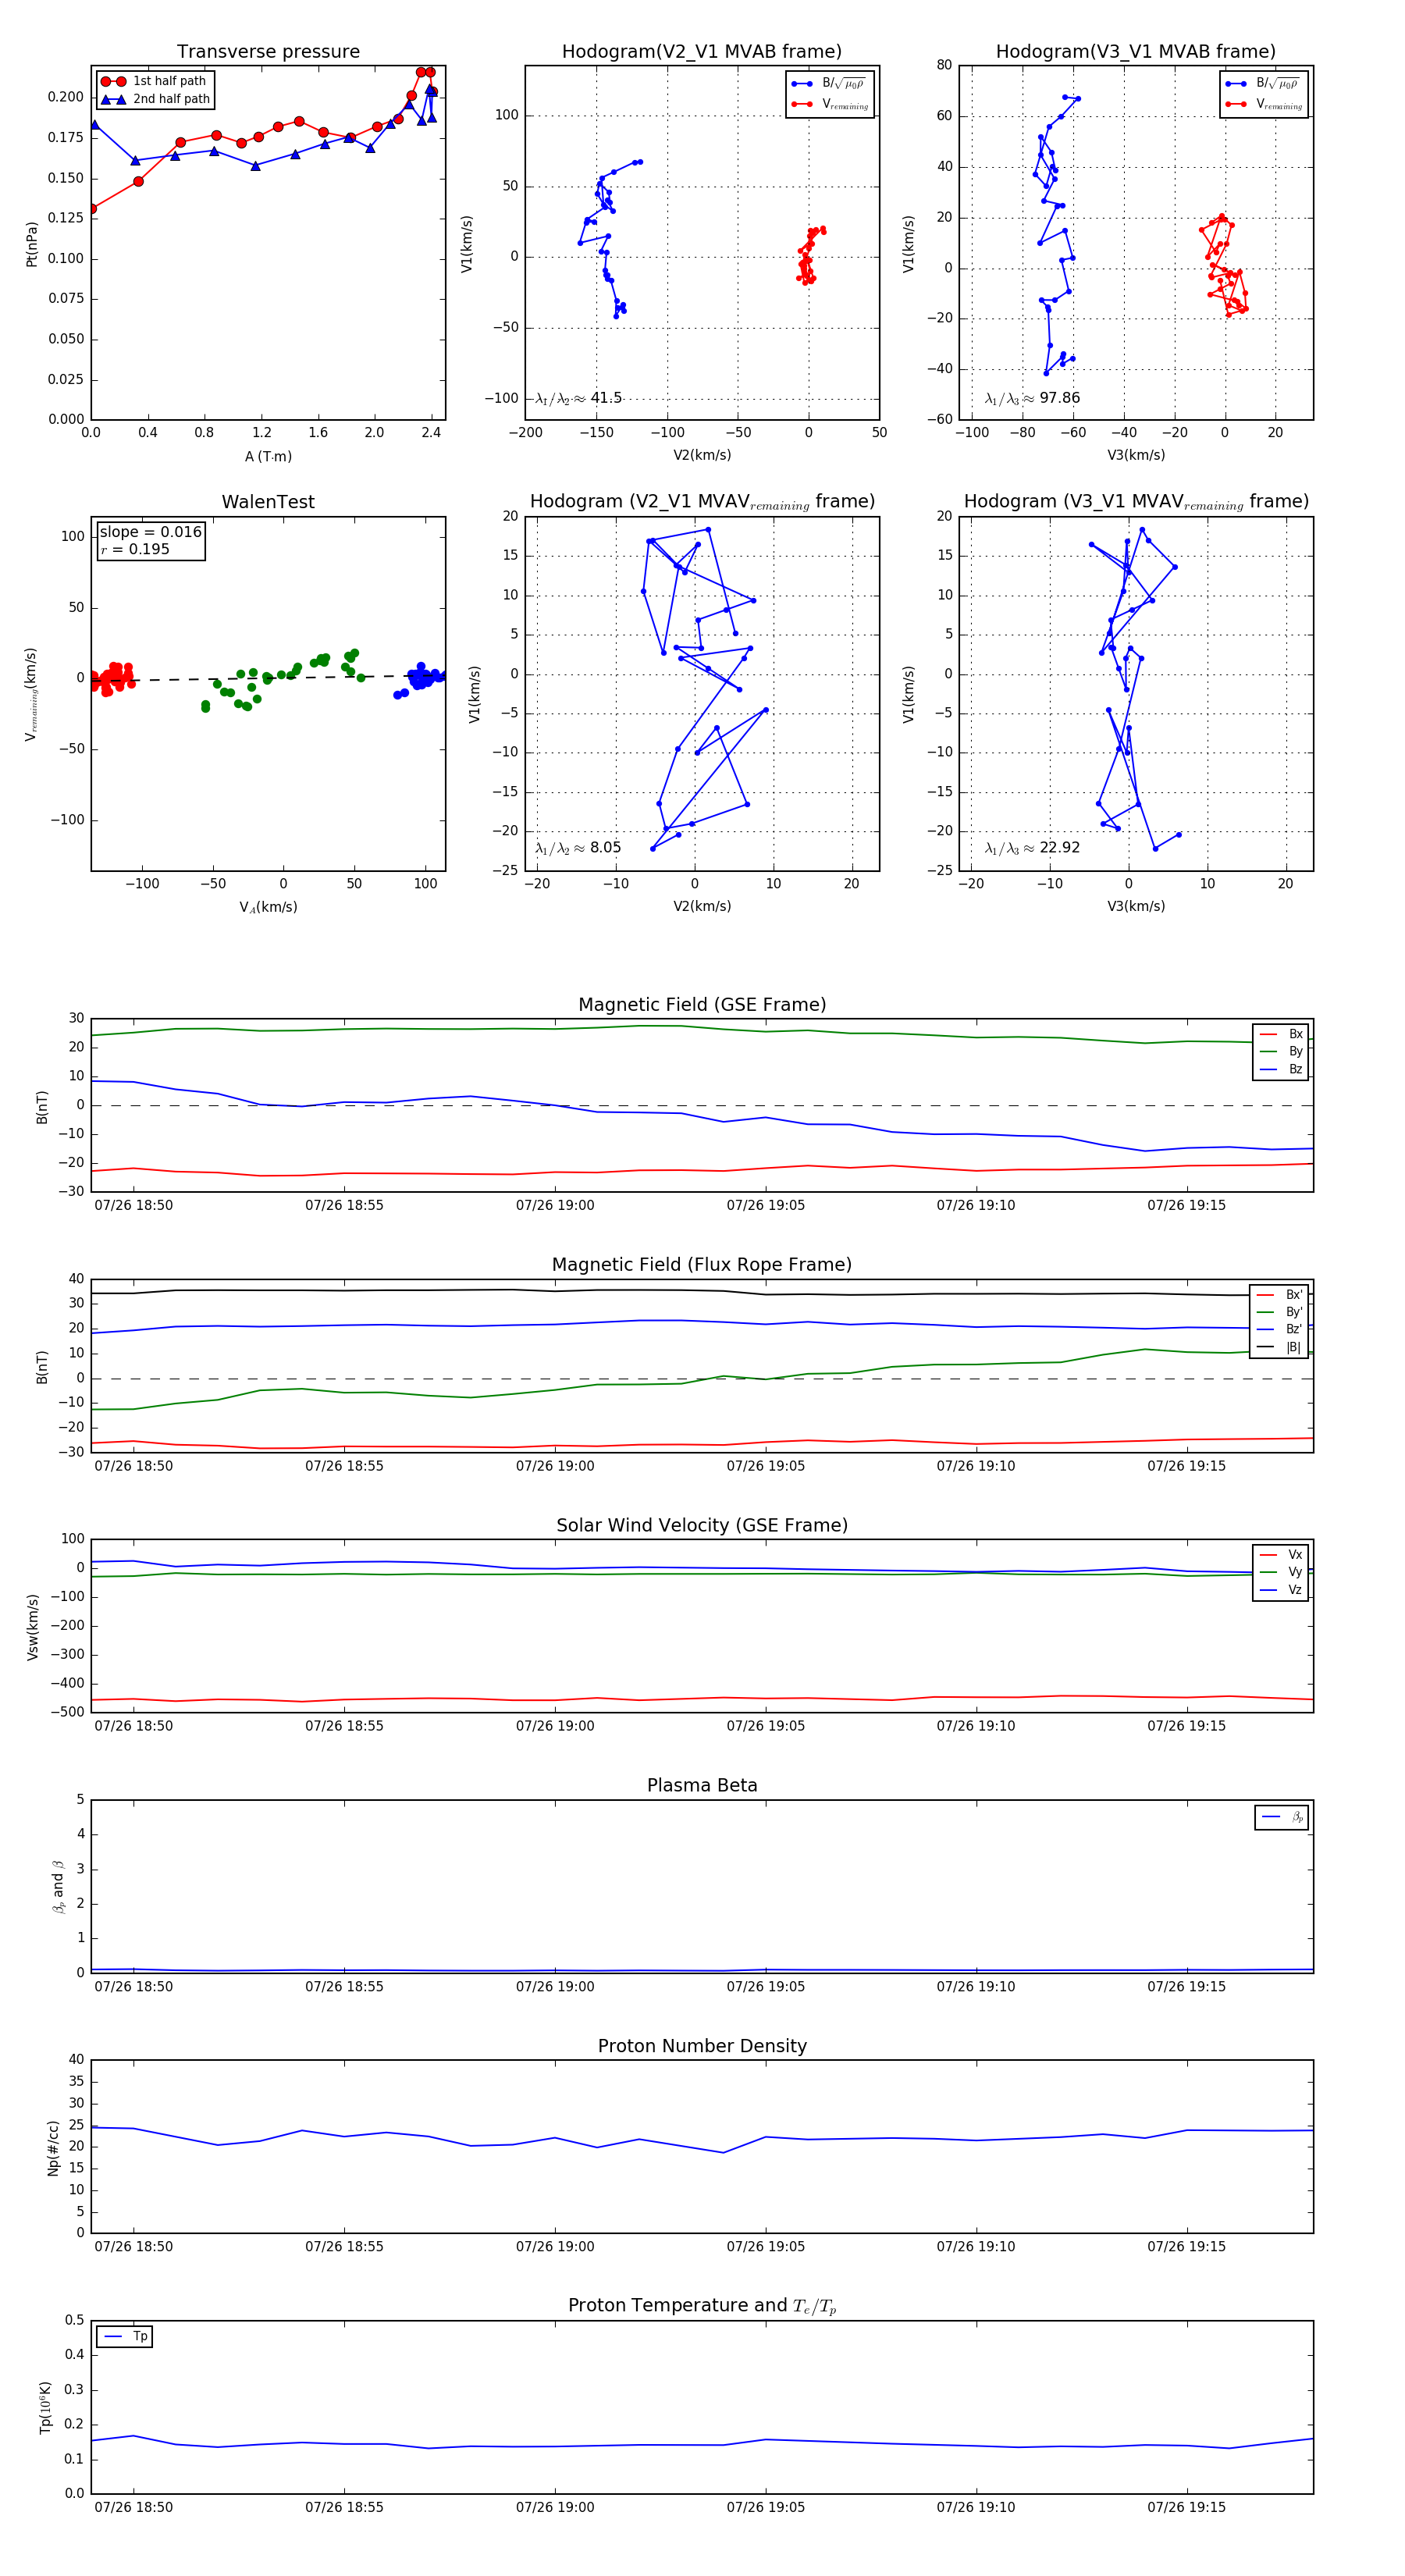Click the Plasma Beta legend box
Screen dimensions: 1405x2576
(1281, 1817)
